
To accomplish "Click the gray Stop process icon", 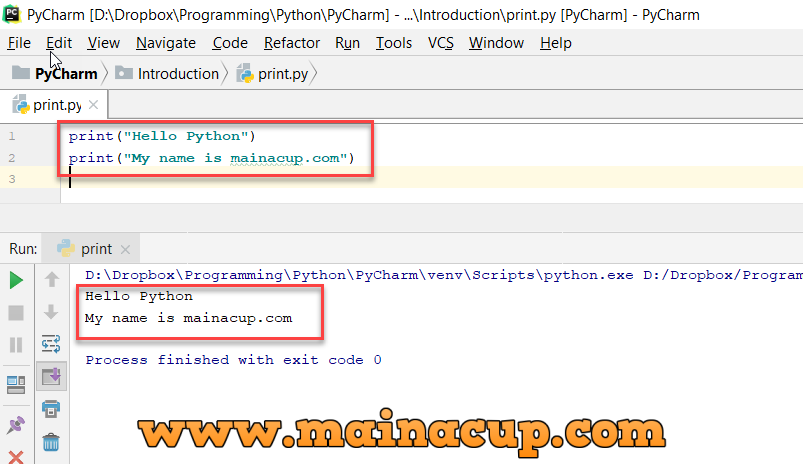I will 16,313.
